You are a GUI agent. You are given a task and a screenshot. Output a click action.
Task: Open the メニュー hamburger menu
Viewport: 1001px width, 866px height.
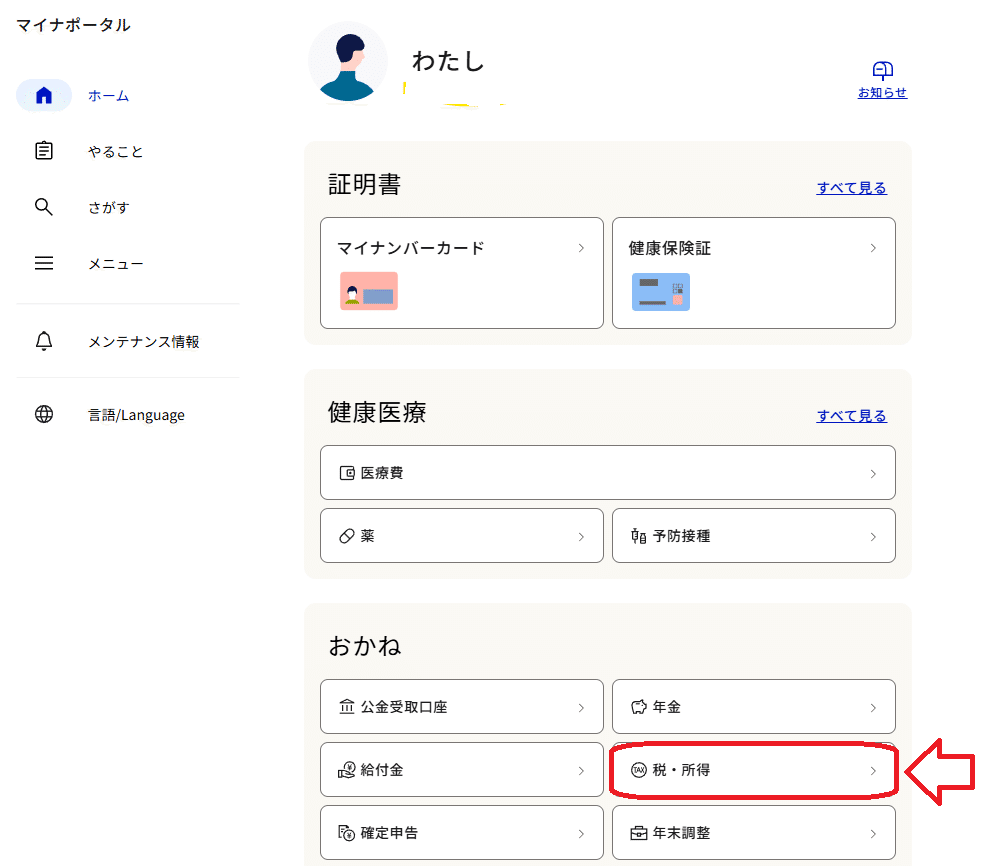point(44,263)
